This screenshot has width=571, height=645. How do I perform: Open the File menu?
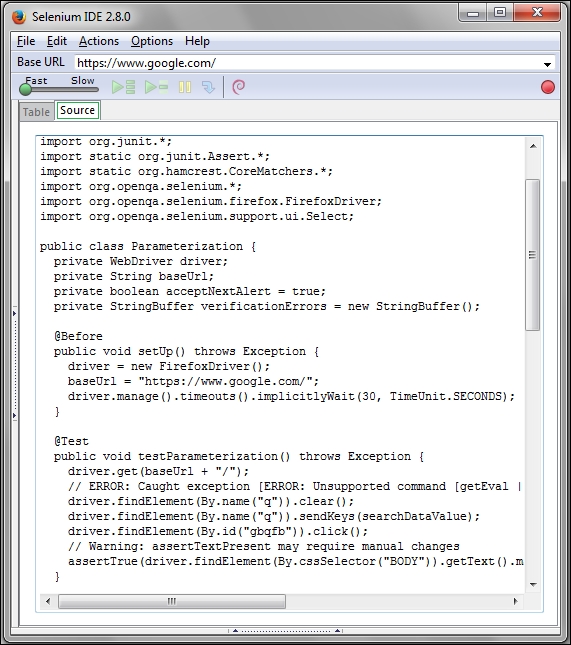pyautogui.click(x=26, y=41)
